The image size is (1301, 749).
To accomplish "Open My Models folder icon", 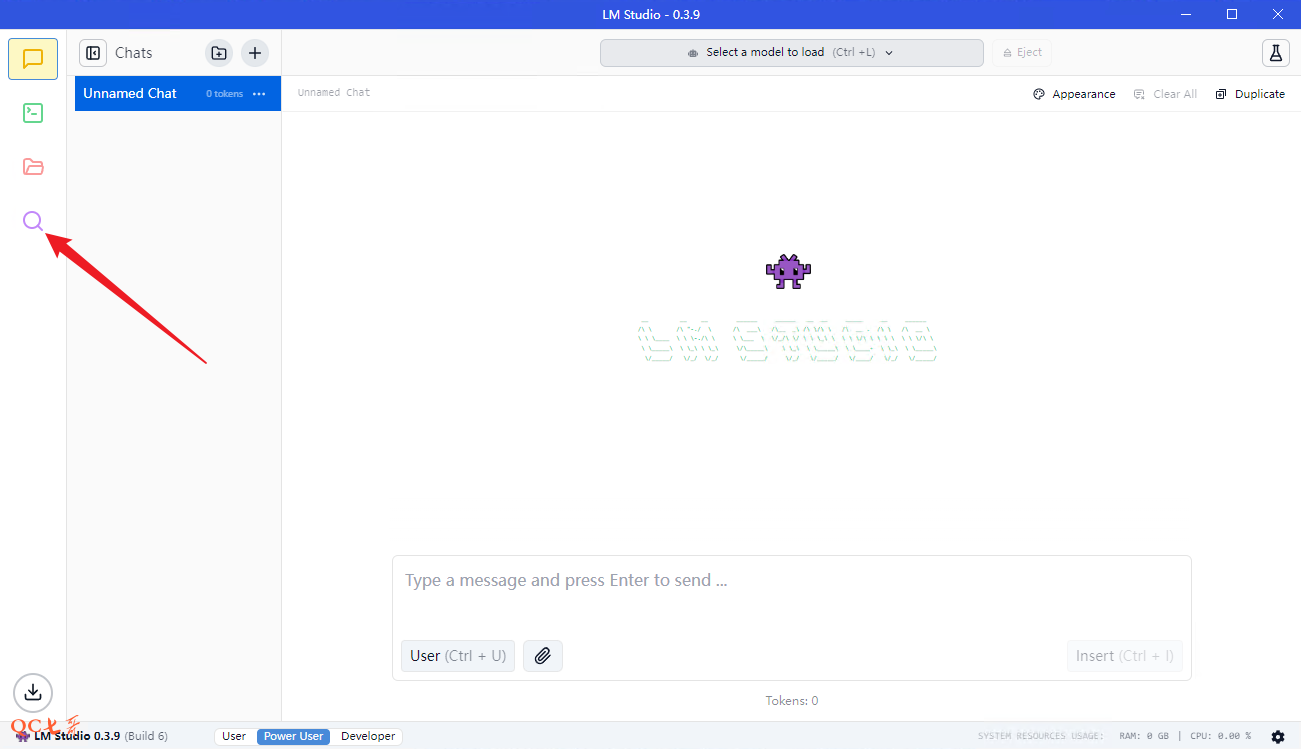I will coord(33,167).
